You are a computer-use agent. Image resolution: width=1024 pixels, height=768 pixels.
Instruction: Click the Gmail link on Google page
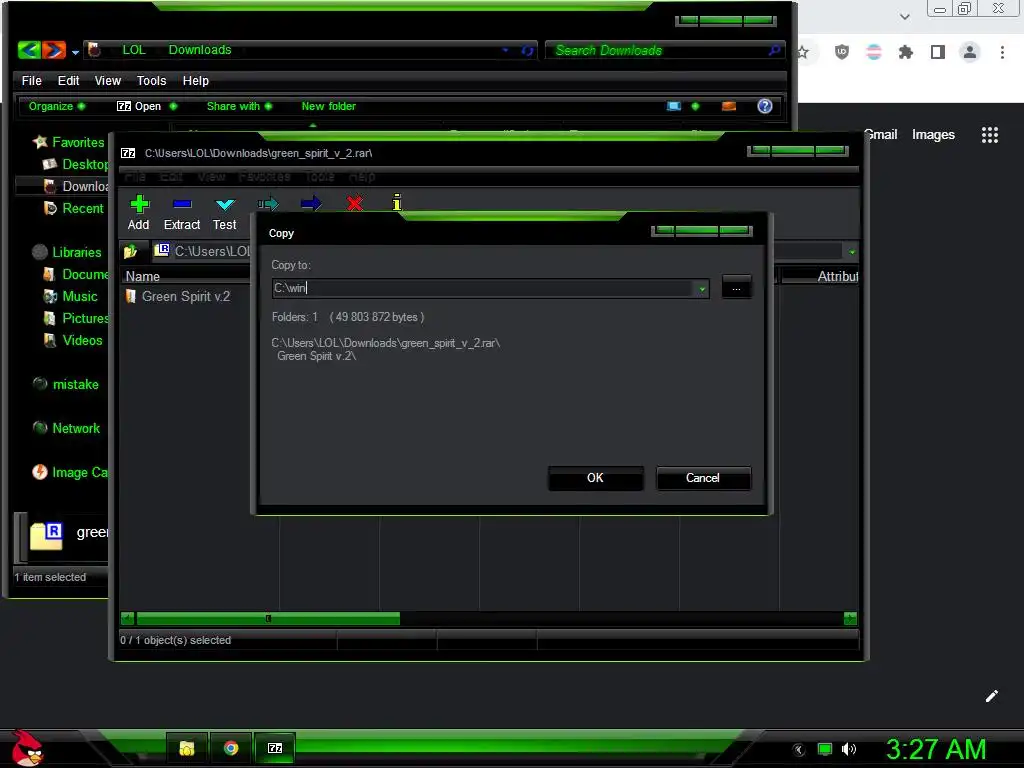[881, 135]
